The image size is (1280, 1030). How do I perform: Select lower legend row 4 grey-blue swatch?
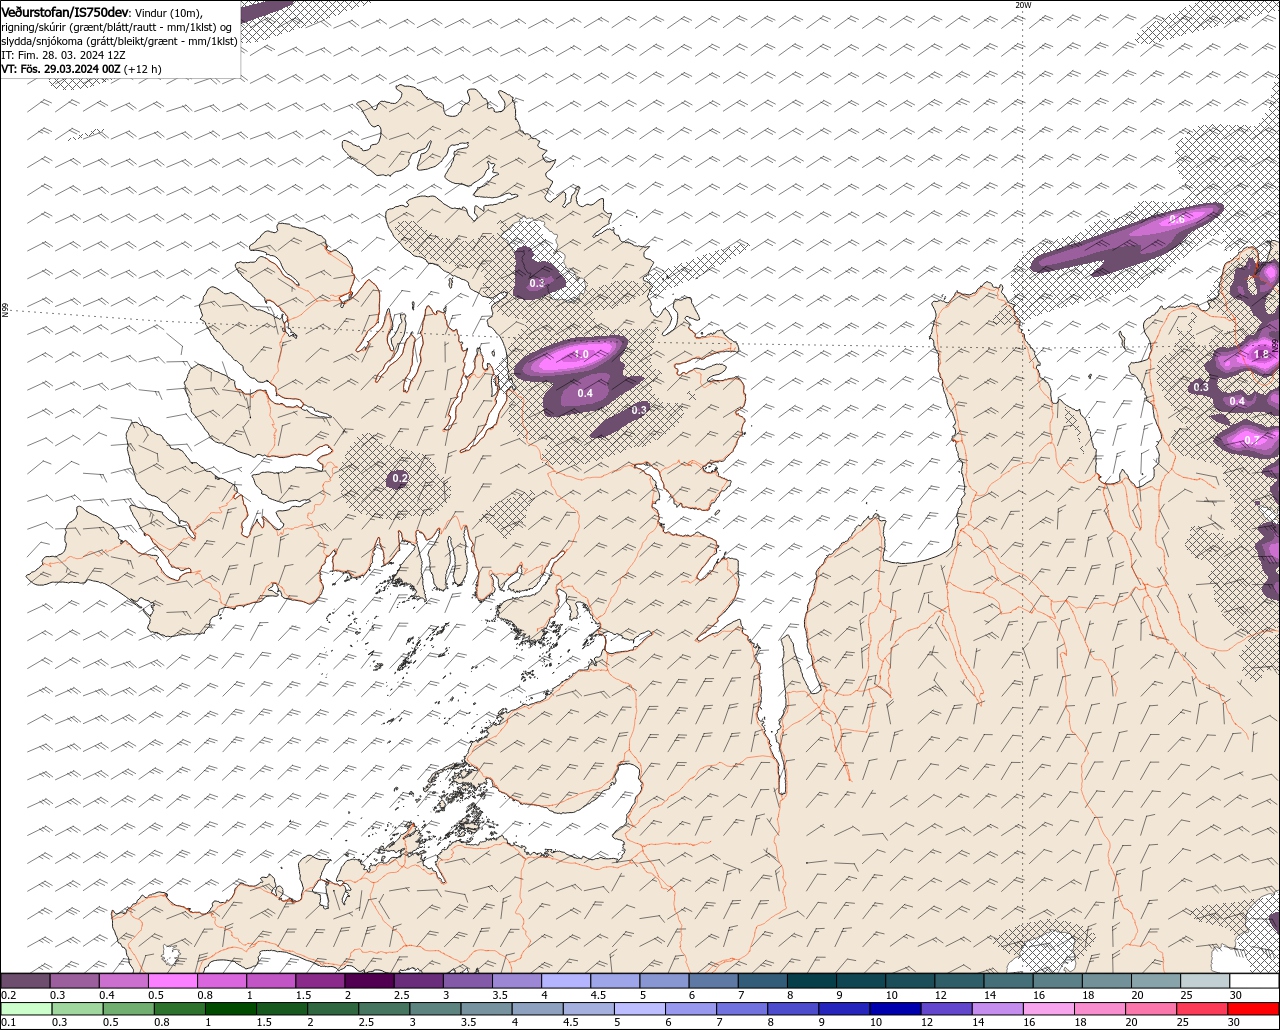click(x=538, y=1009)
